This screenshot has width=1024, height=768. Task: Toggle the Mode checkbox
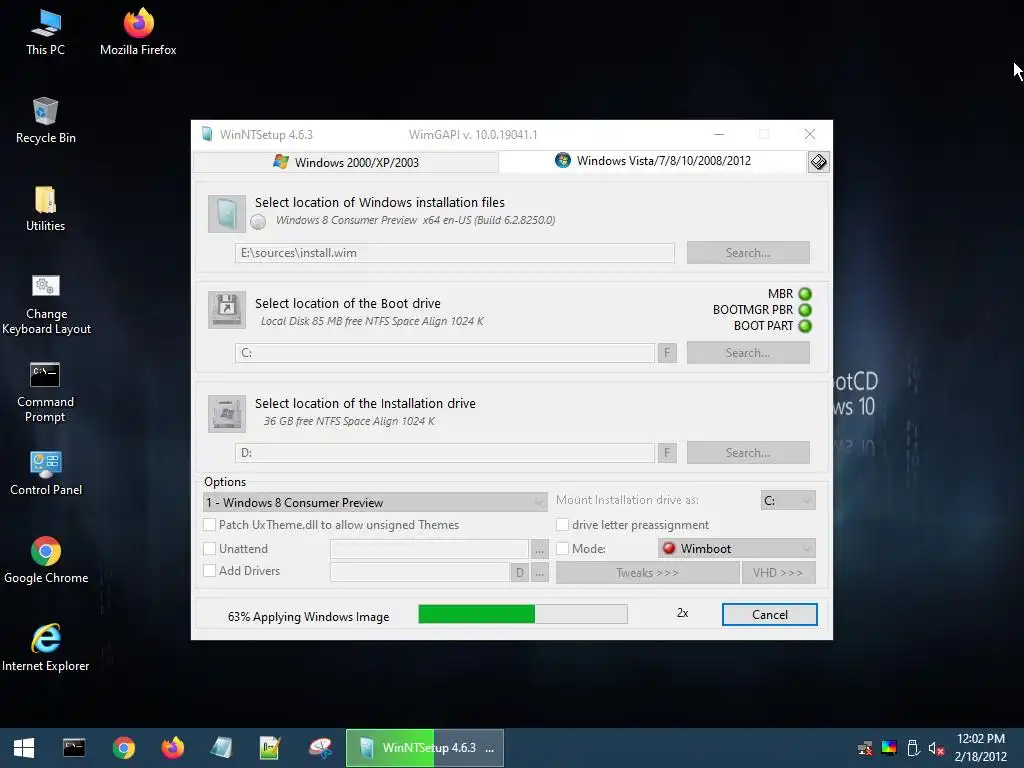tap(562, 549)
